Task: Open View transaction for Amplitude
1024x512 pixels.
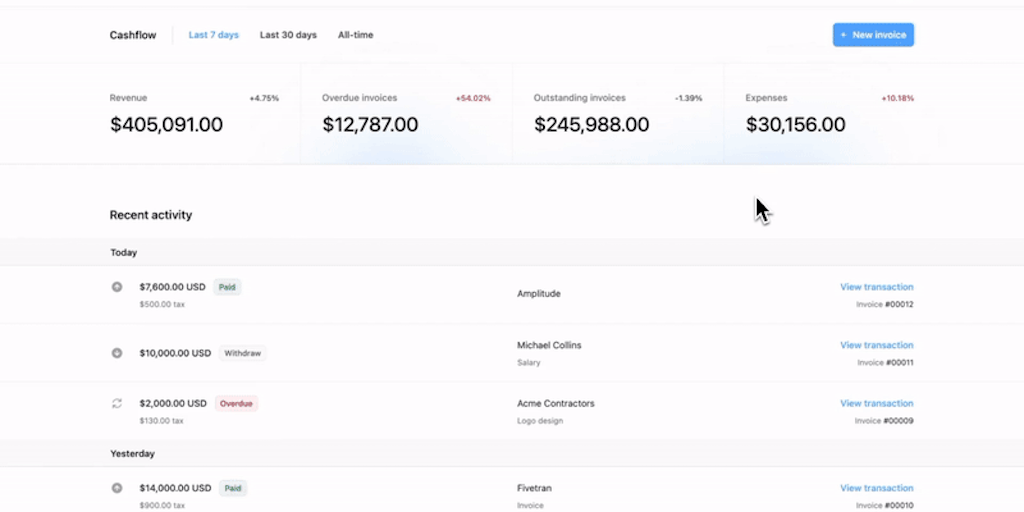Action: click(876, 287)
